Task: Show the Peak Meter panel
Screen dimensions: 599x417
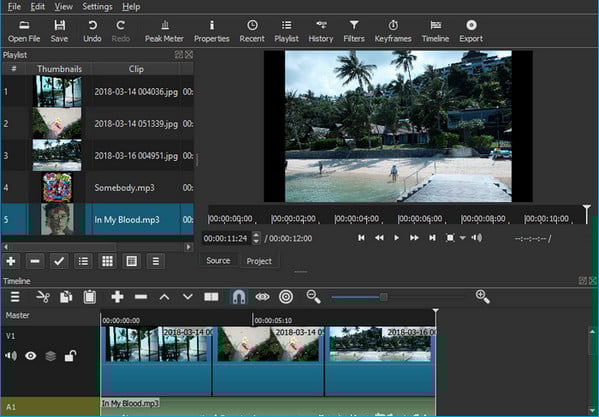Action: tap(164, 31)
